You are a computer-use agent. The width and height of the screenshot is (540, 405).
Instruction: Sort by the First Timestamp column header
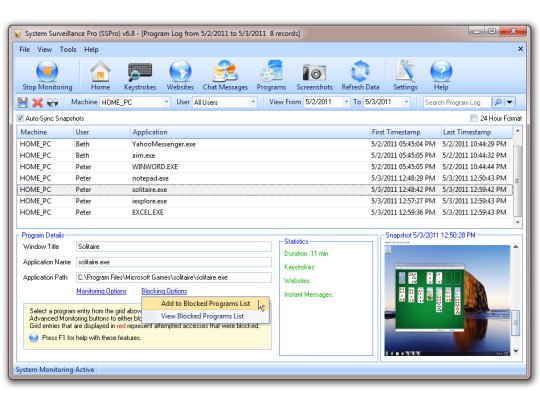pos(405,132)
